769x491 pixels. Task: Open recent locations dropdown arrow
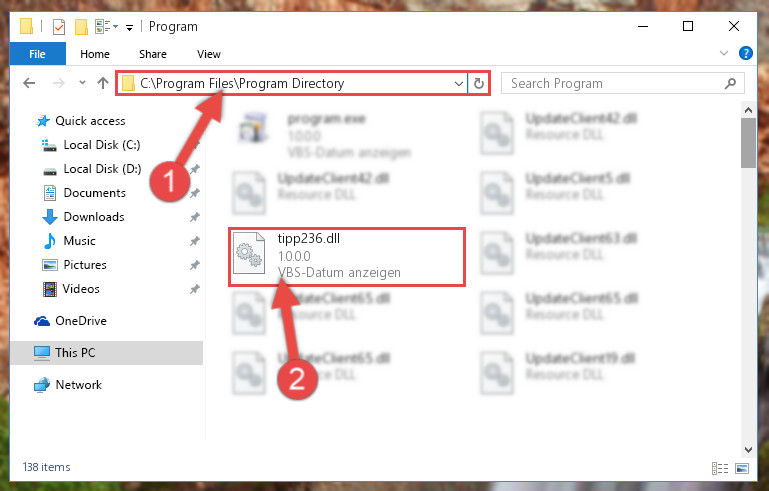coord(82,82)
